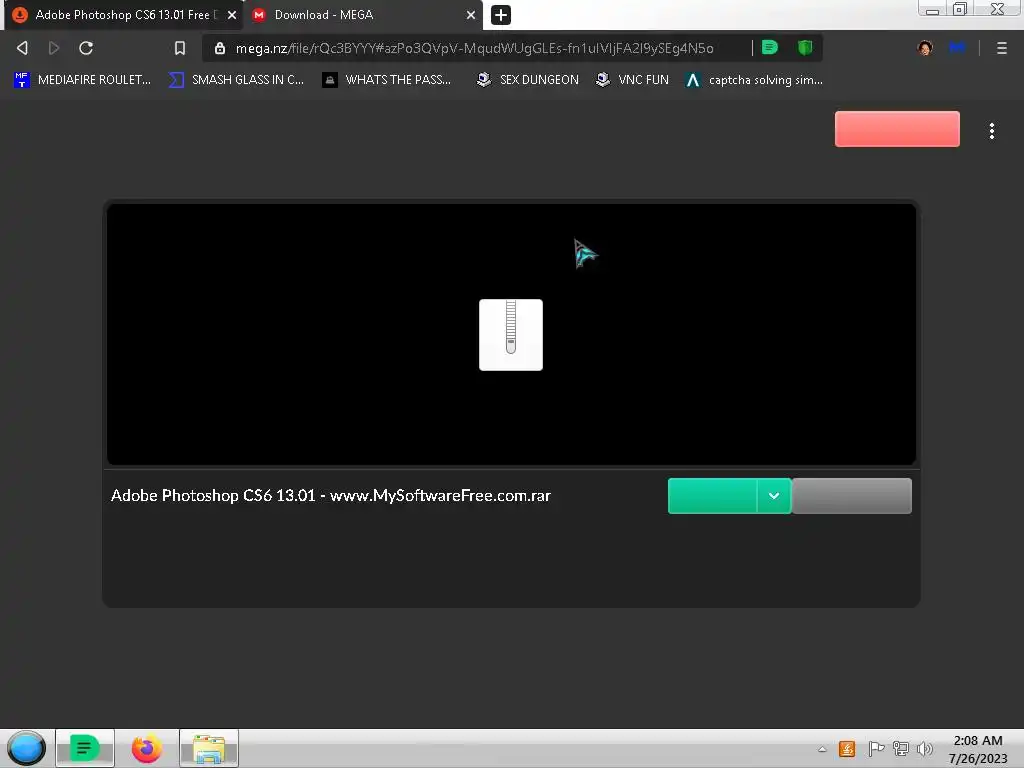Click the orange Java tray icon
Screen dimensions: 1024x768
(847, 749)
